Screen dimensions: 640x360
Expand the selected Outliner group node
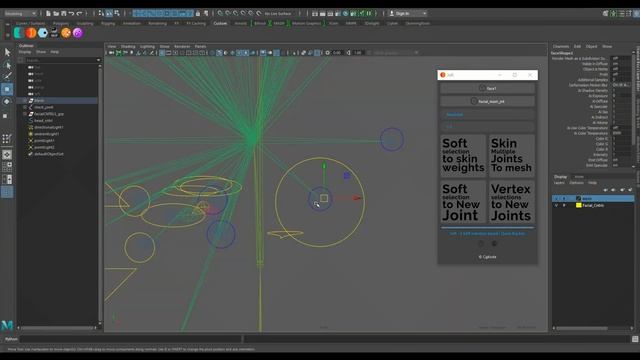tap(25, 100)
